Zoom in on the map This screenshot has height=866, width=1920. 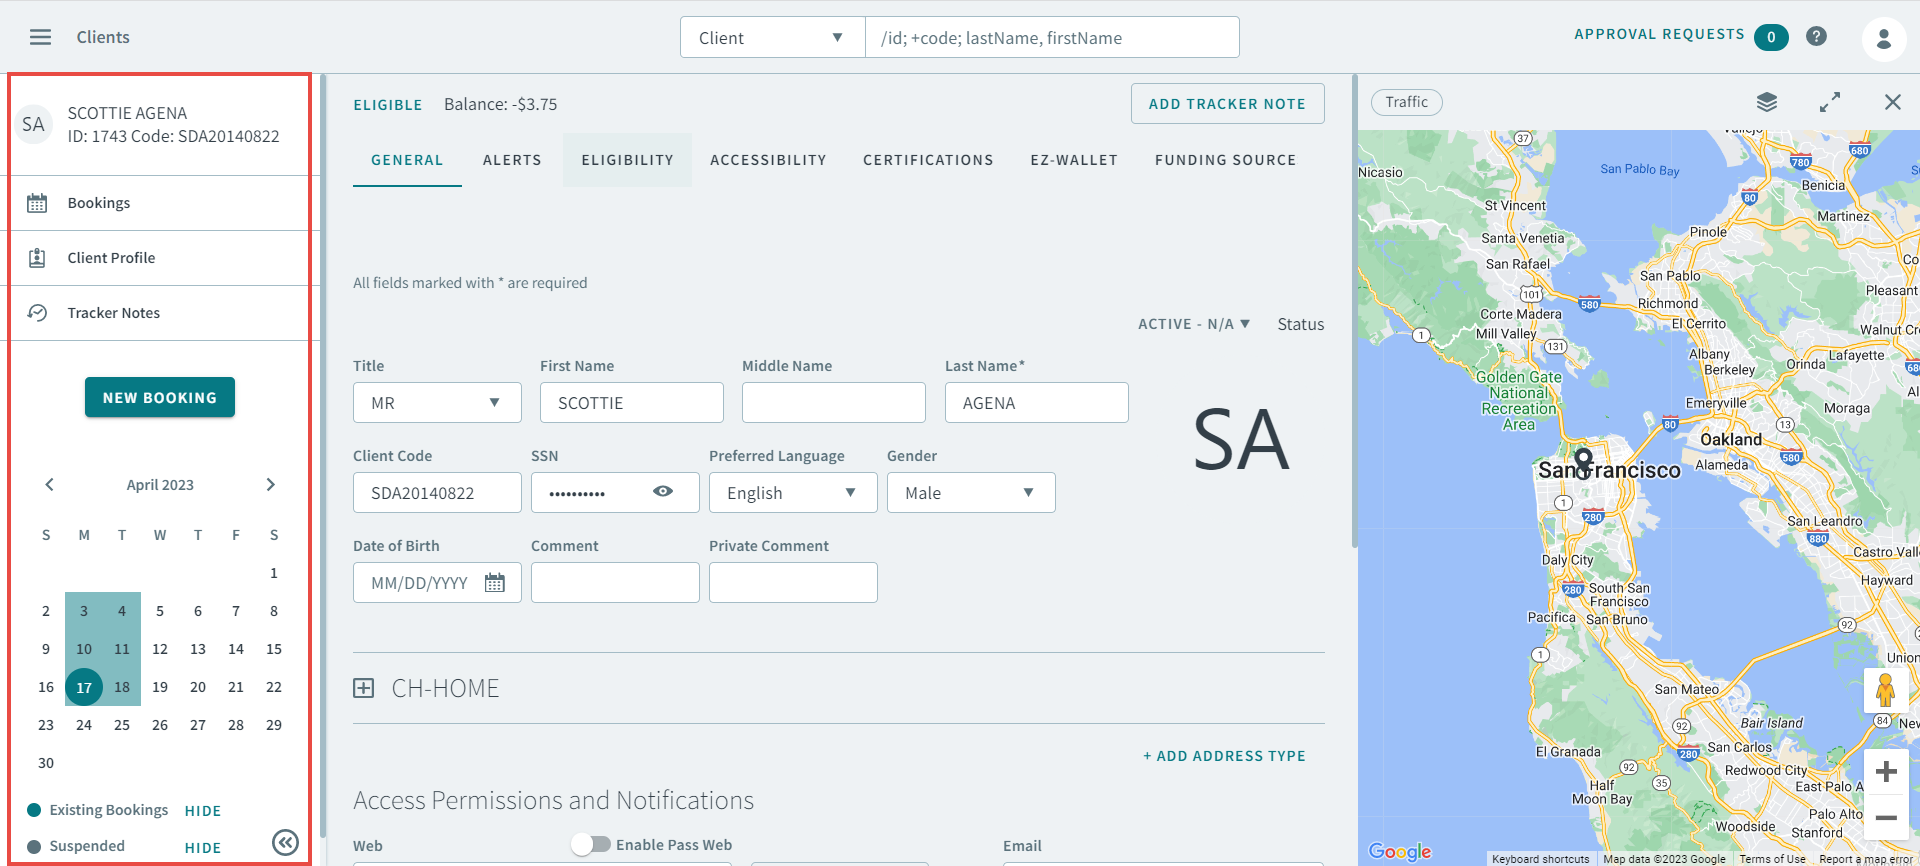pos(1885,771)
